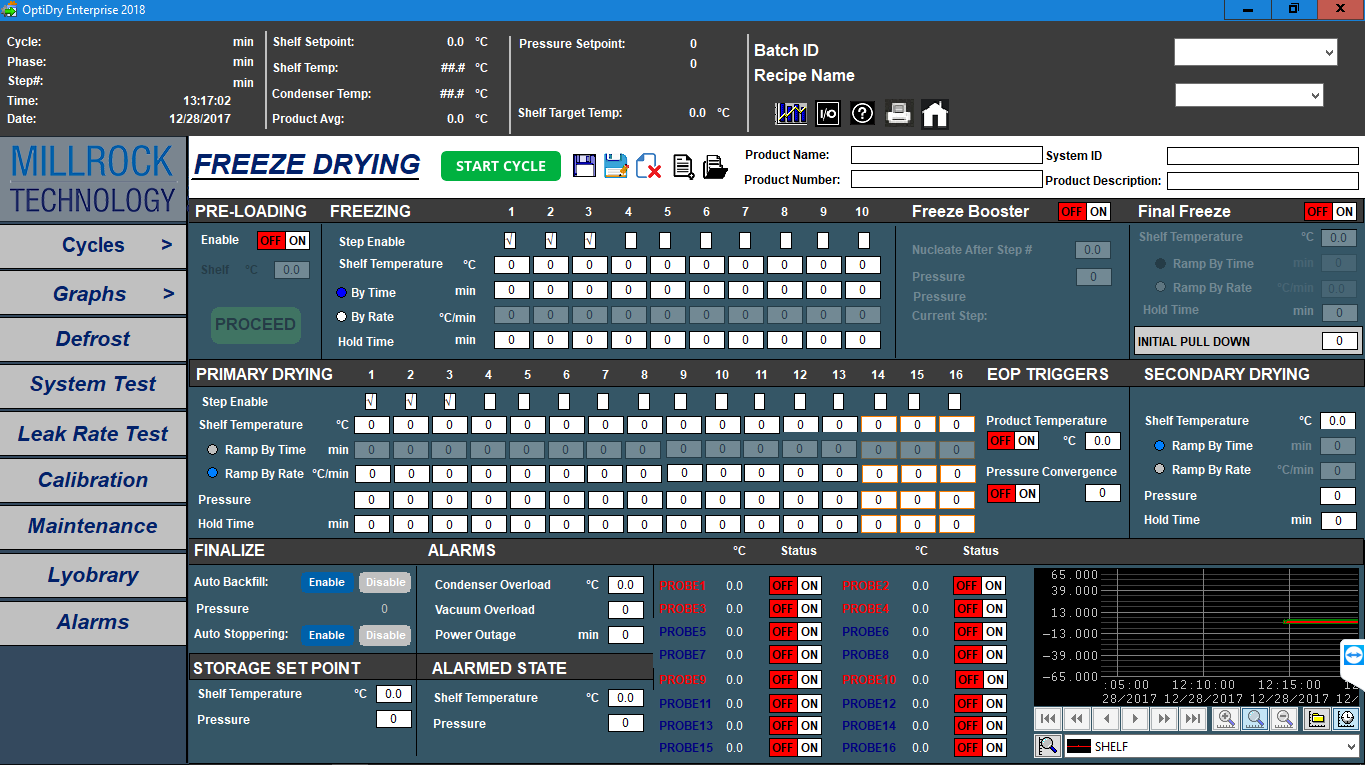Click Auto Backfill Enable button
The image size is (1365, 765).
point(327,582)
